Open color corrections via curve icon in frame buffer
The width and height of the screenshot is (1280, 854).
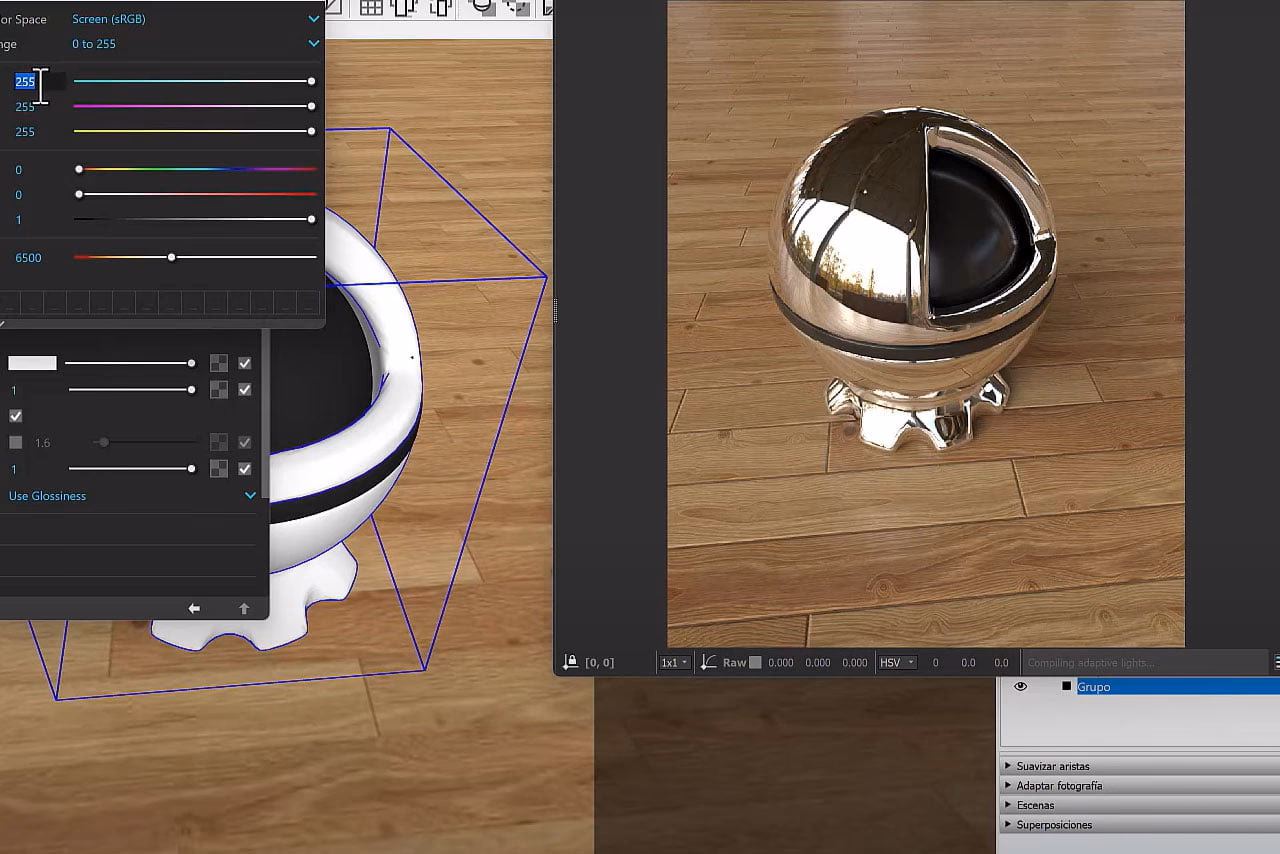point(708,662)
